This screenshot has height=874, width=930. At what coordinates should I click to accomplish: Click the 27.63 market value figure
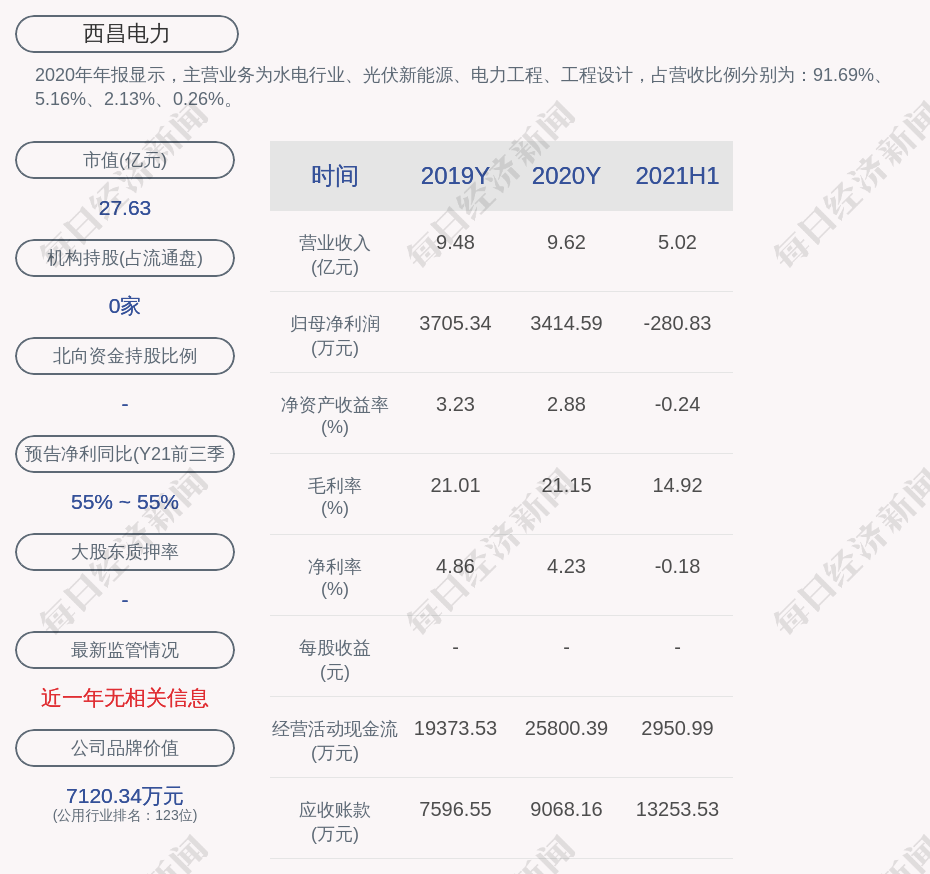[x=125, y=208]
